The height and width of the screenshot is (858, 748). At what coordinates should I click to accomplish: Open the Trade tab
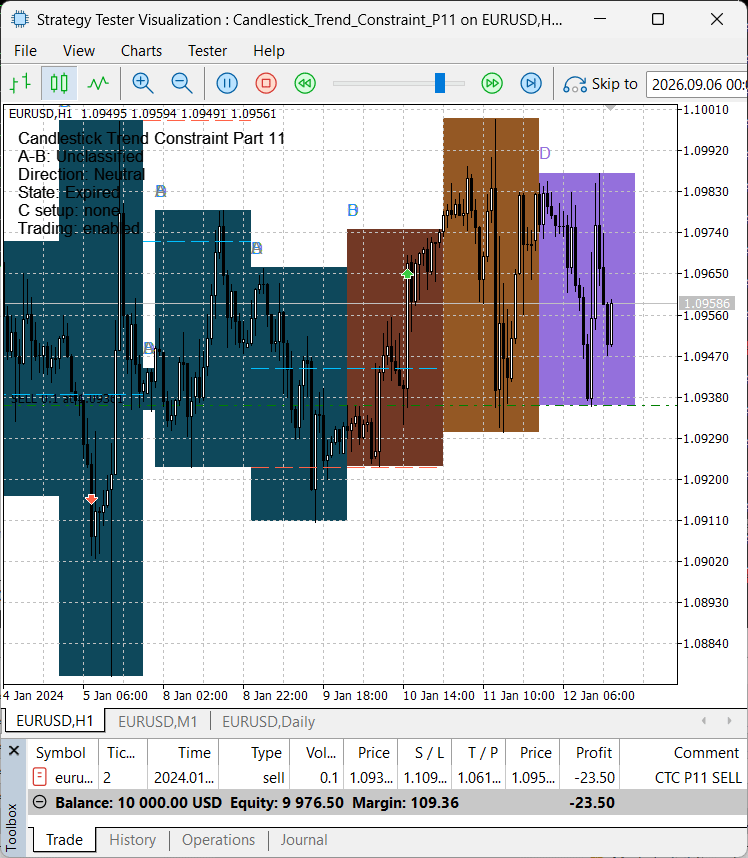click(64, 839)
